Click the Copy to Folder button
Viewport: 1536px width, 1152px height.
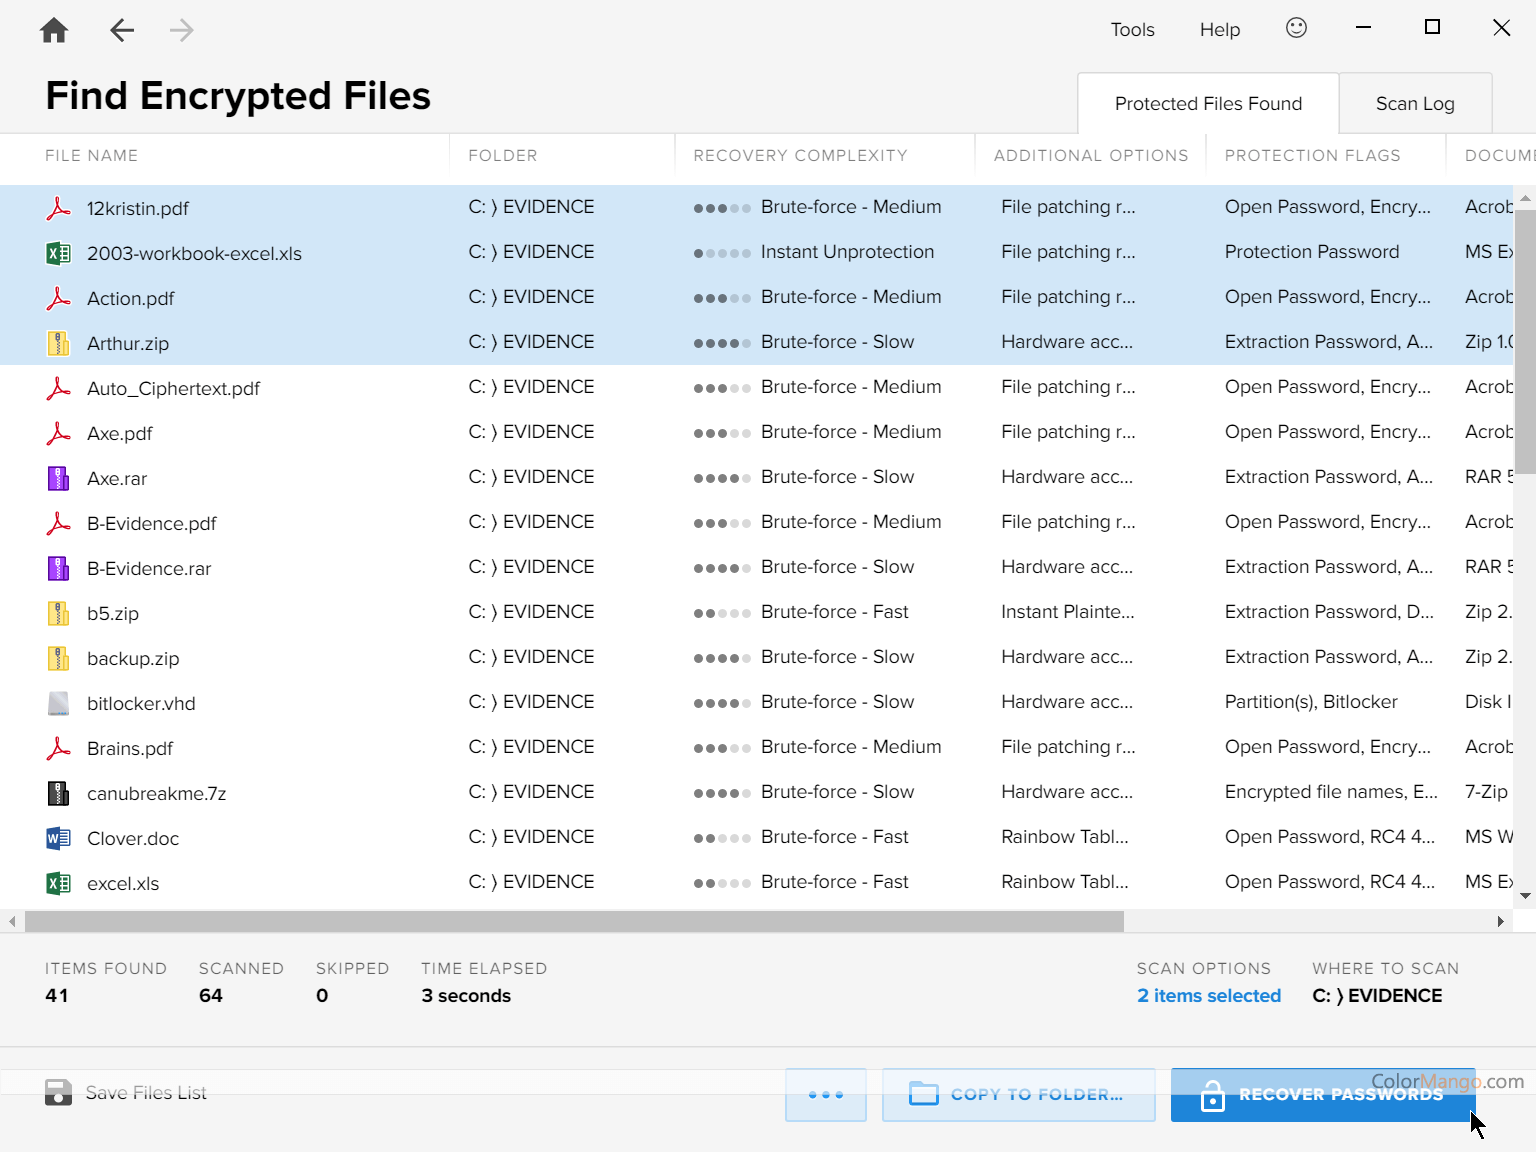point(1018,1094)
